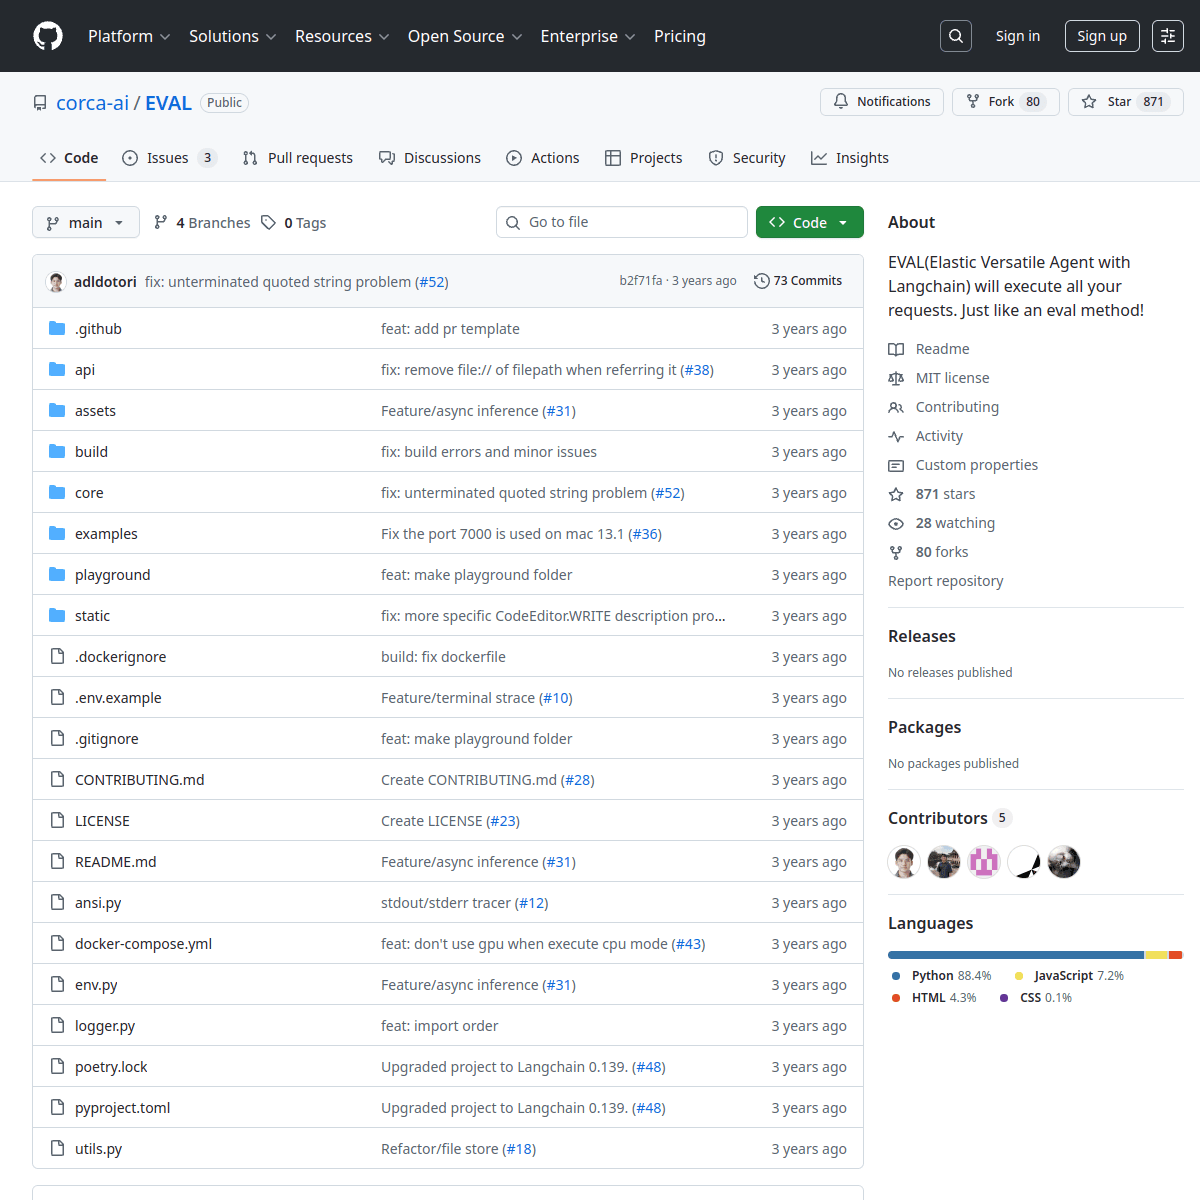The height and width of the screenshot is (1200, 1200).
Task: Open search with the magnifier icon
Action: [x=956, y=36]
